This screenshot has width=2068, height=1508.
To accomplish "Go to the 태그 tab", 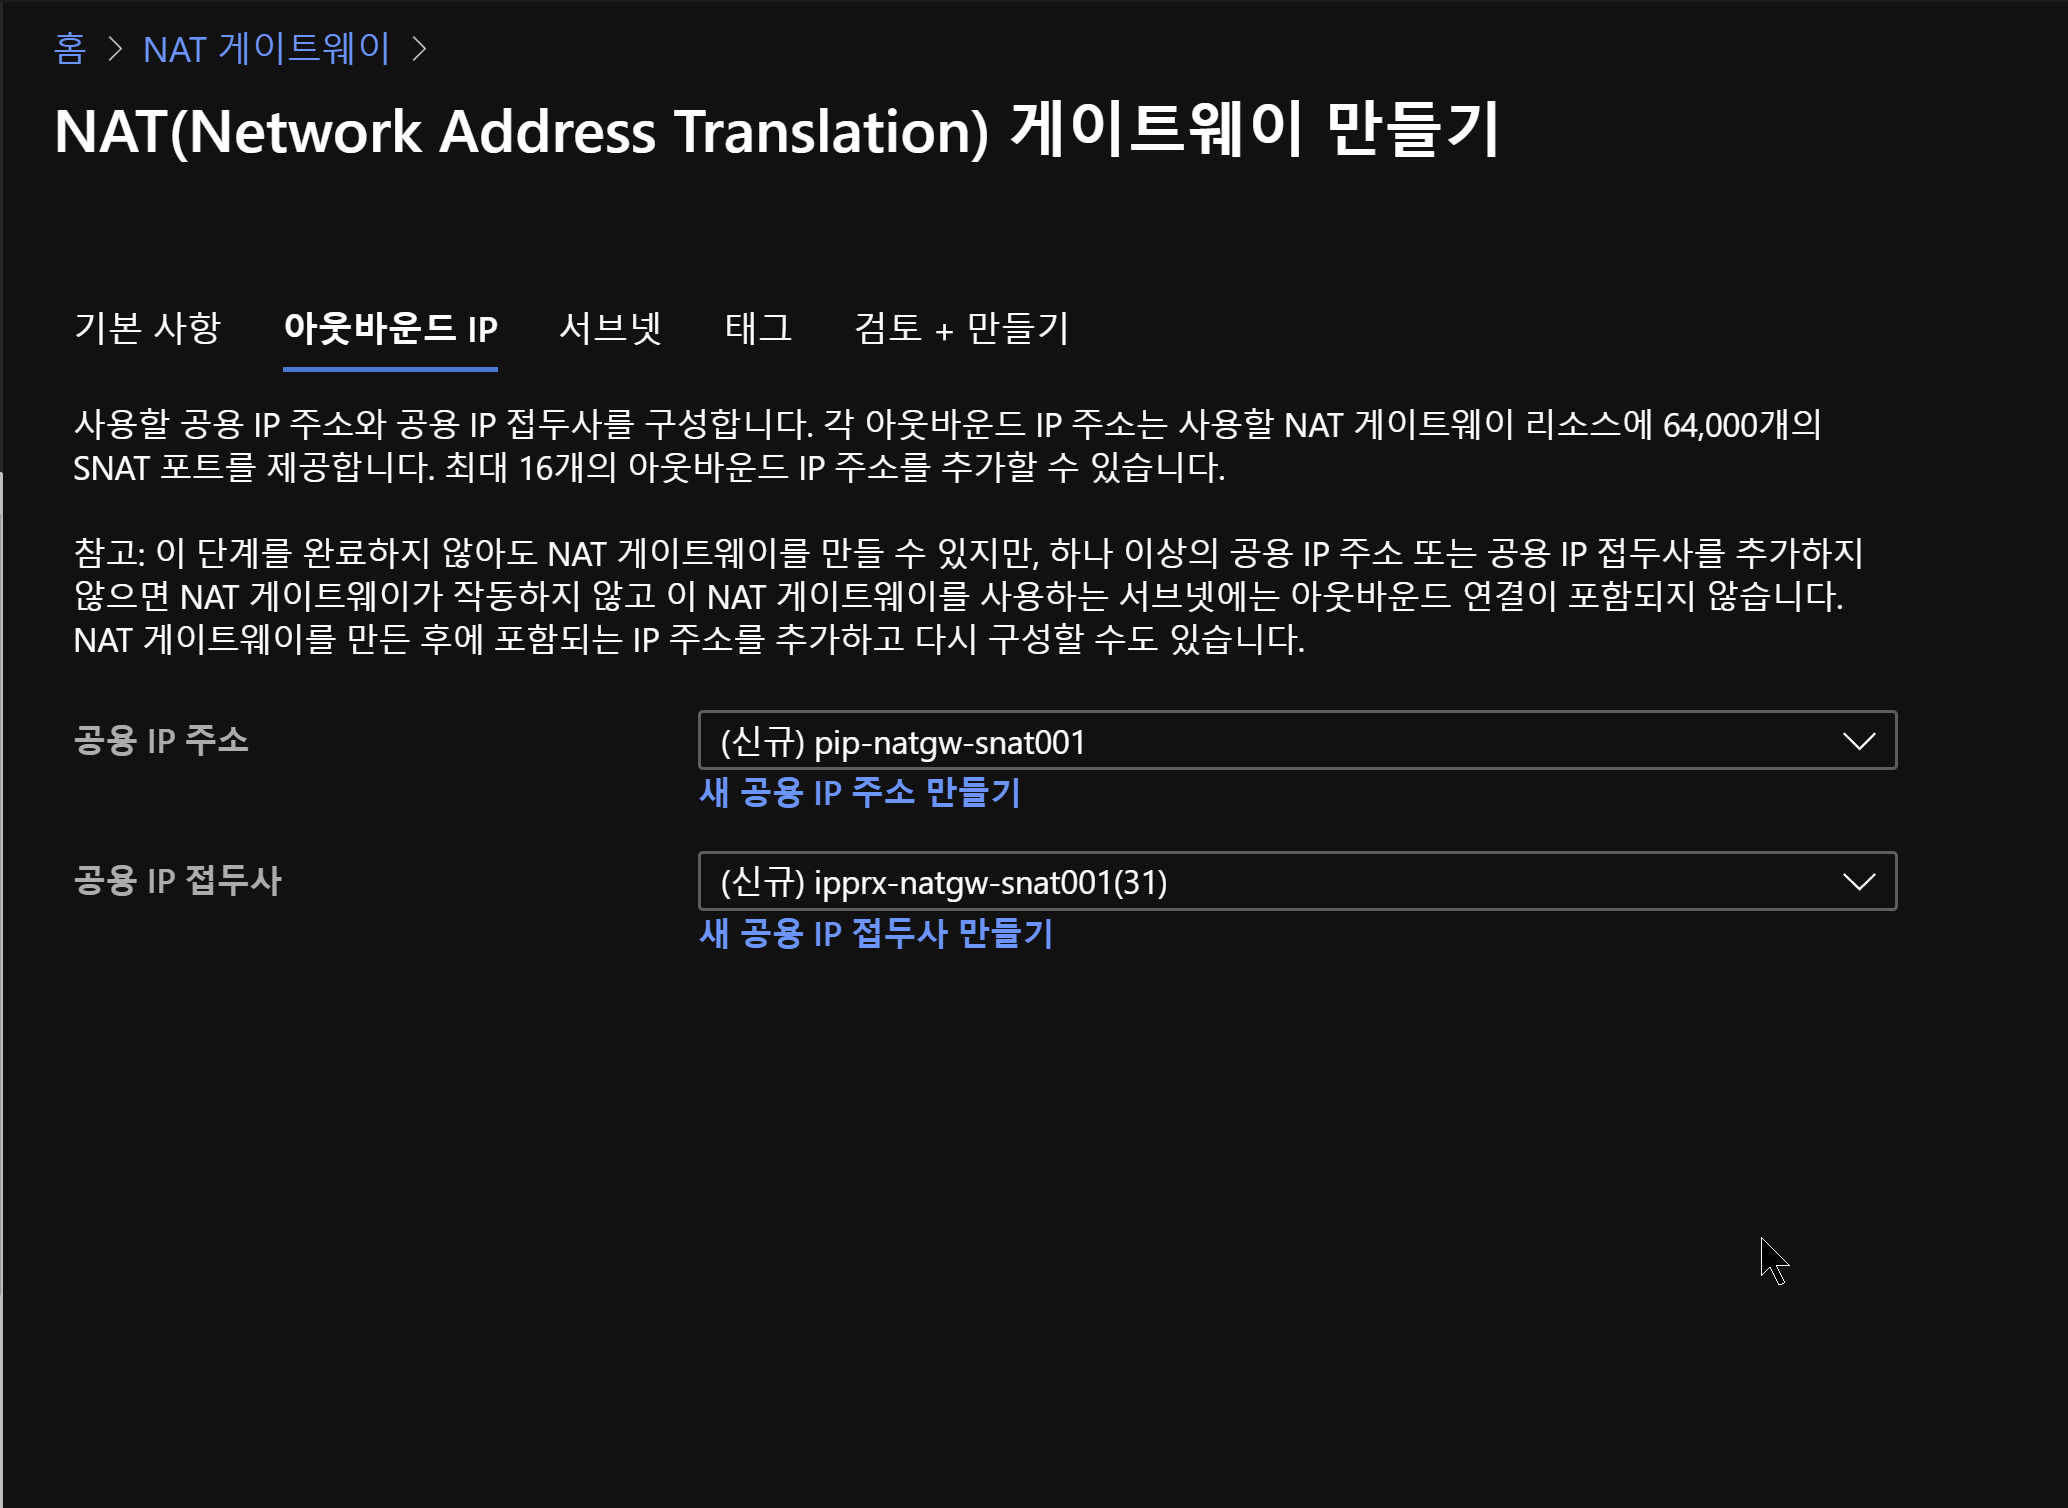I will pos(758,328).
